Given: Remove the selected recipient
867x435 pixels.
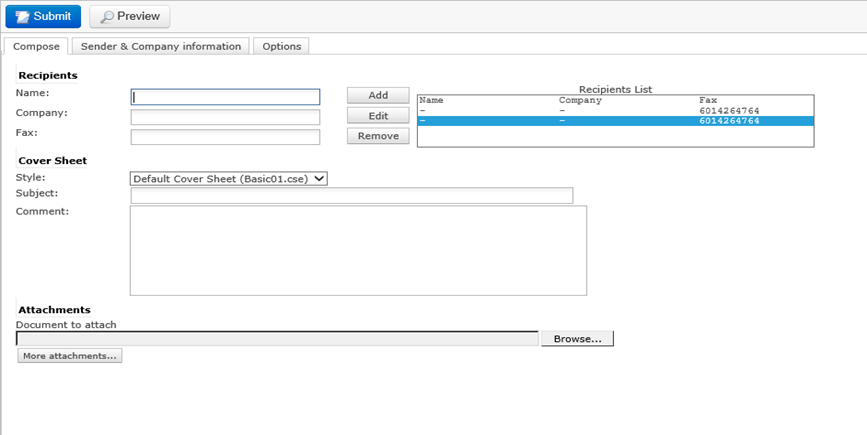Looking at the screenshot, I should [x=378, y=136].
